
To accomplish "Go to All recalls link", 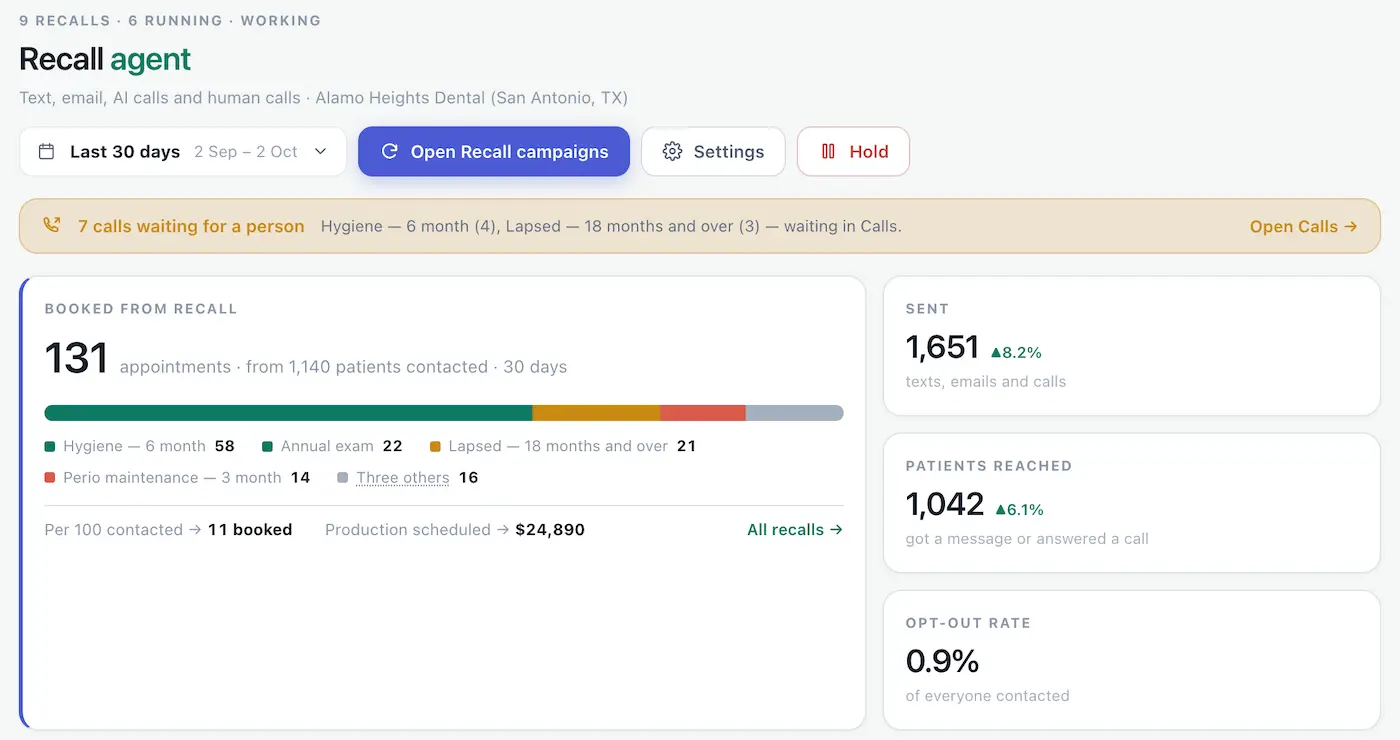I will tap(795, 530).
